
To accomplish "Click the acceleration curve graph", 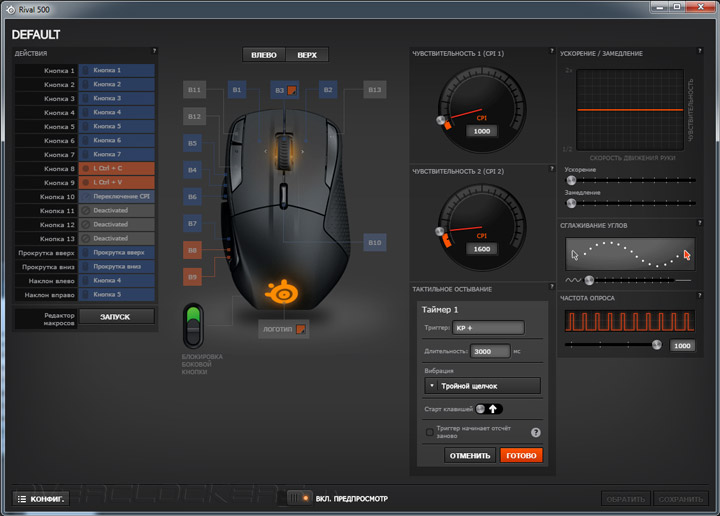I will point(630,110).
